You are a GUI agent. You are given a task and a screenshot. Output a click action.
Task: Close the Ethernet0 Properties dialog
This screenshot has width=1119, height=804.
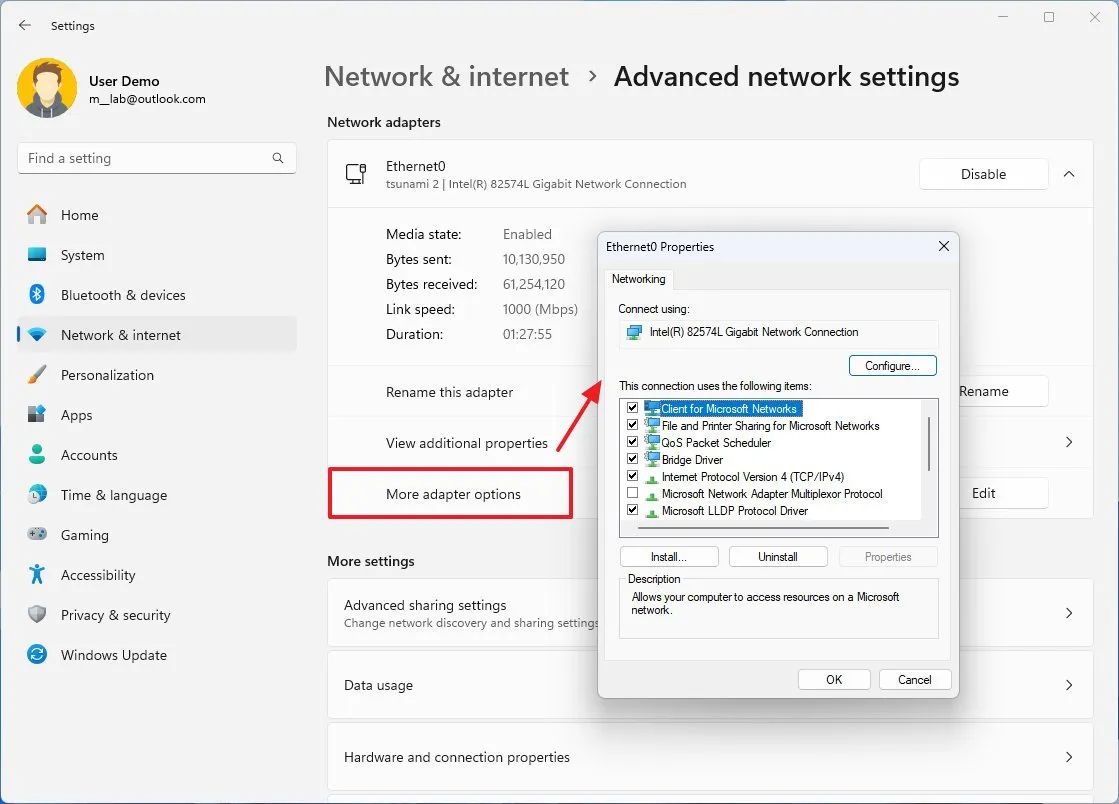tap(943, 246)
